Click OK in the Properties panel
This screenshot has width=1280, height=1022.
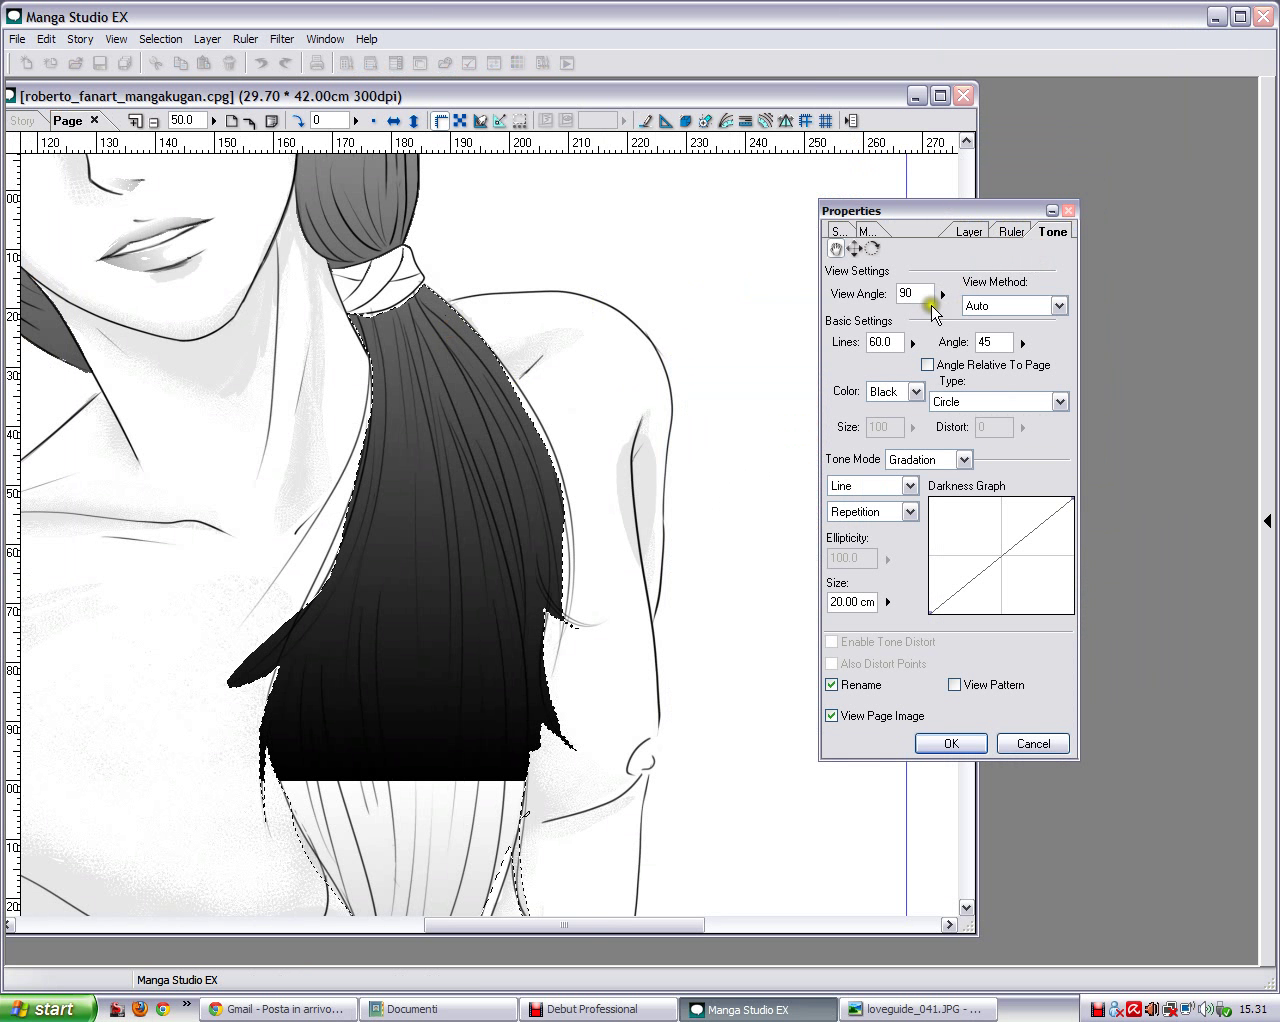951,744
